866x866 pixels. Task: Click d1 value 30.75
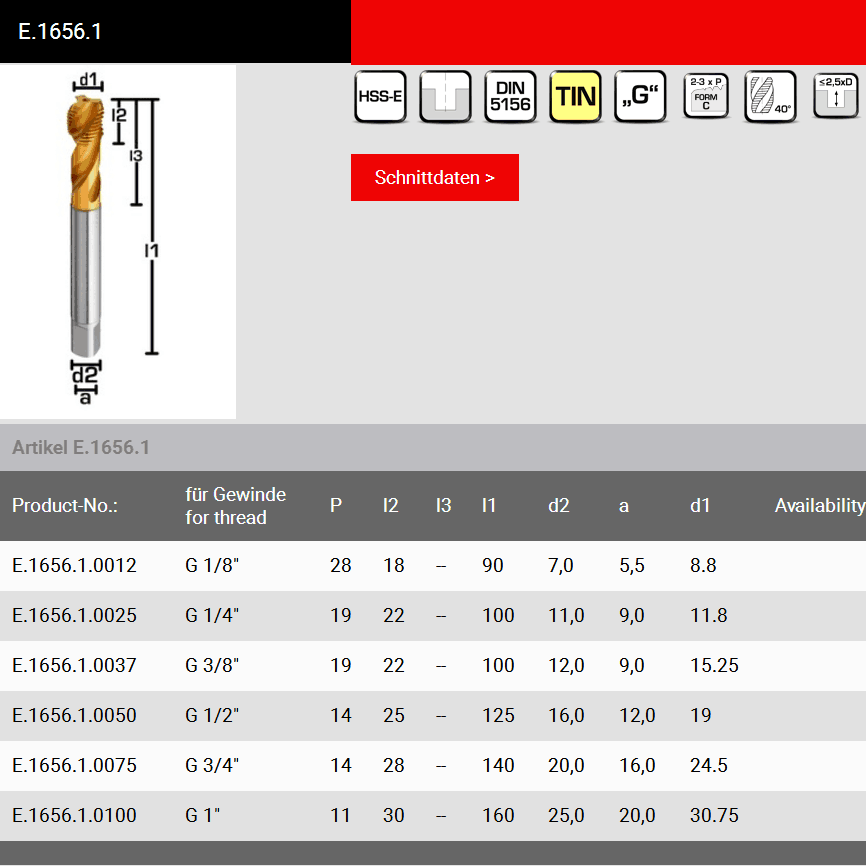[x=714, y=815]
